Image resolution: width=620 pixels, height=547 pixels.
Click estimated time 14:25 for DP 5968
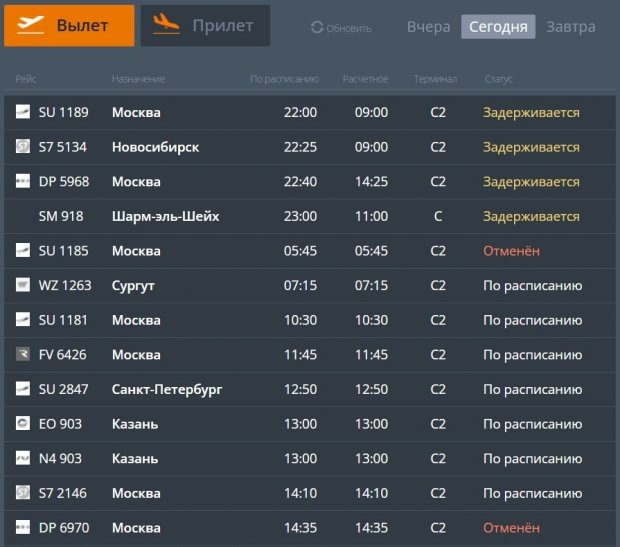coord(371,182)
